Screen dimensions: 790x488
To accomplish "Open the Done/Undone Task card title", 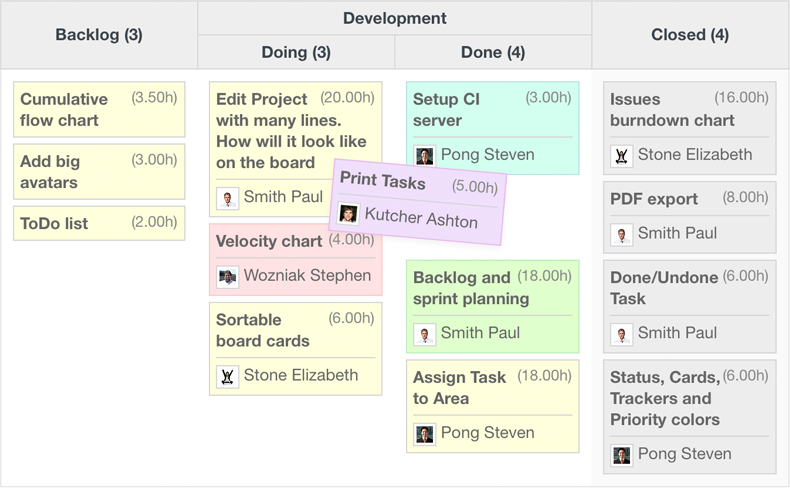I will pyautogui.click(x=664, y=288).
